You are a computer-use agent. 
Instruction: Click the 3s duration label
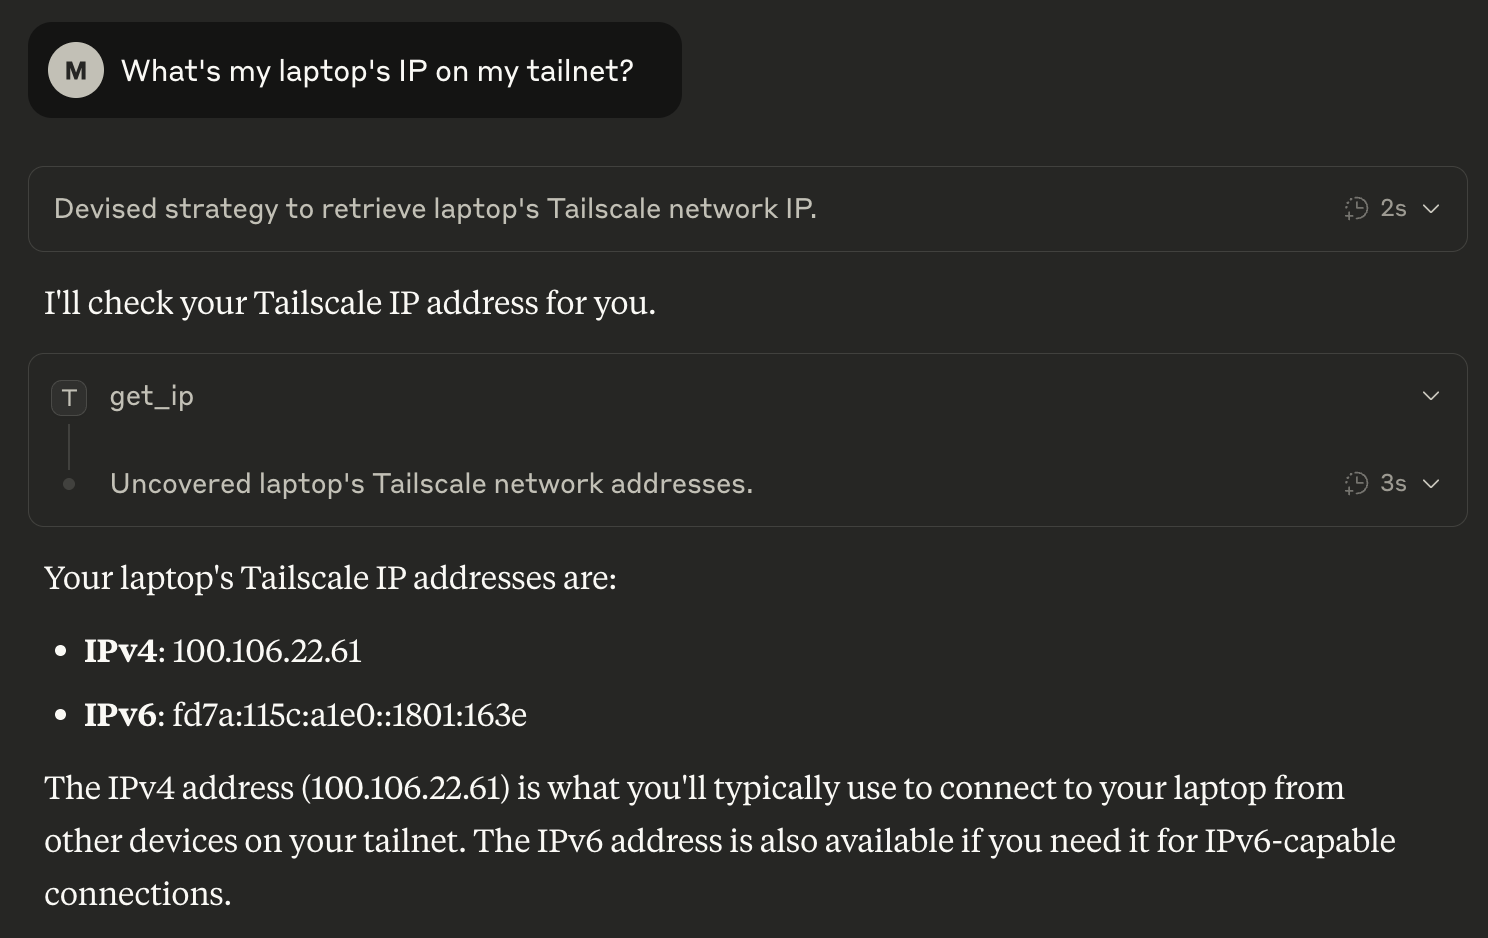click(x=1393, y=483)
